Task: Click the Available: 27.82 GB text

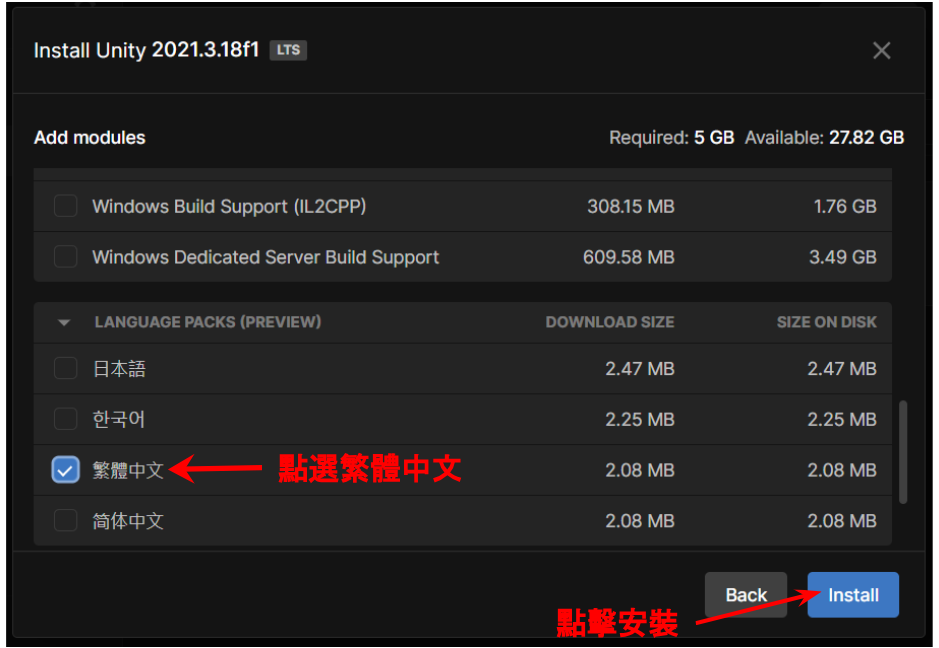Action: (824, 138)
